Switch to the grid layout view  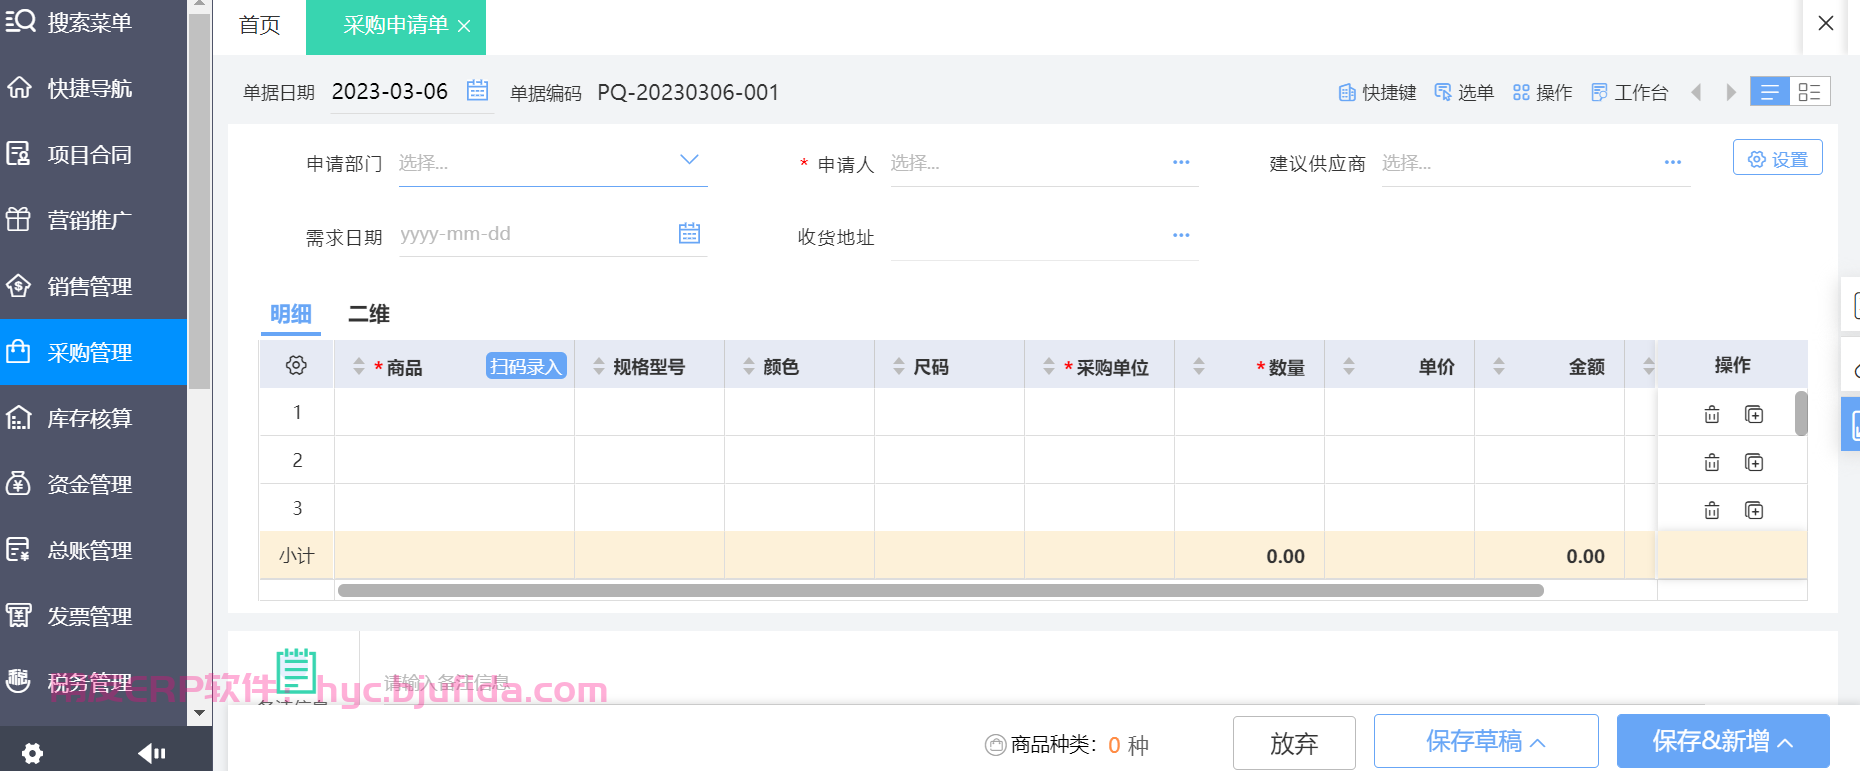tap(1810, 92)
